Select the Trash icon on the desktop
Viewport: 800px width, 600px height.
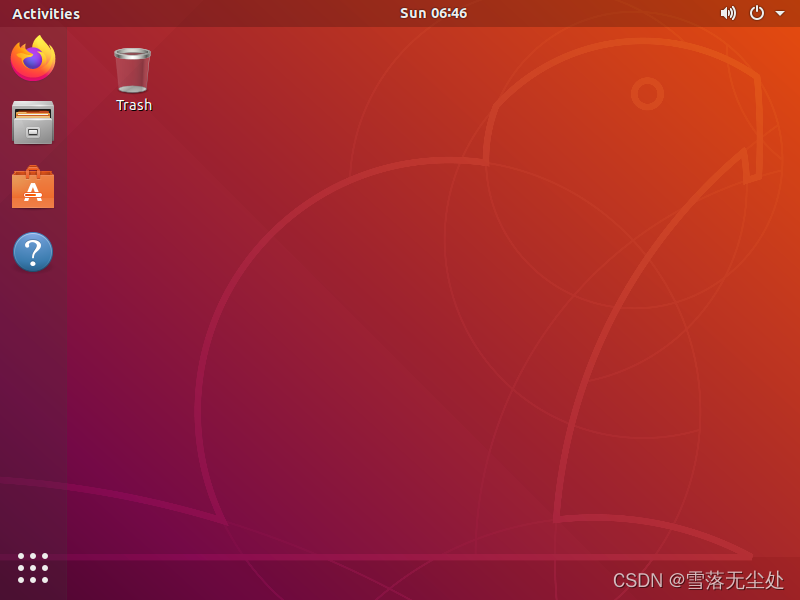(x=133, y=70)
